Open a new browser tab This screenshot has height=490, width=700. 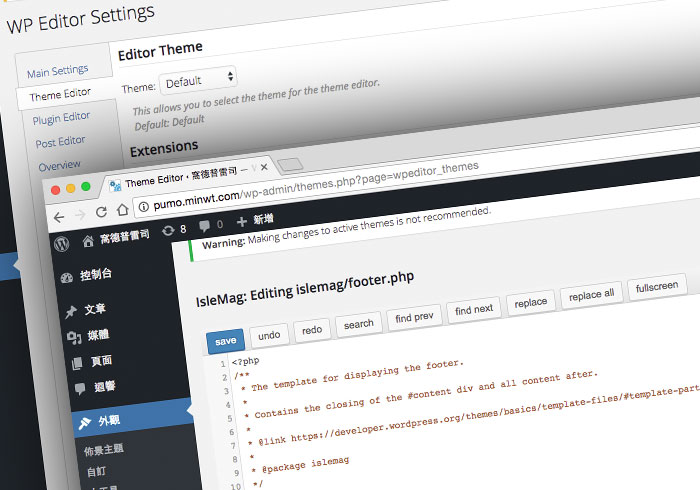click(290, 165)
